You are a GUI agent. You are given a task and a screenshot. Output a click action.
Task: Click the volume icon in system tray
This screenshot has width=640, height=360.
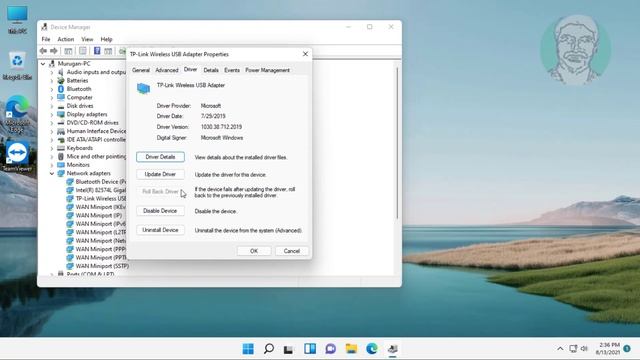[x=584, y=348]
